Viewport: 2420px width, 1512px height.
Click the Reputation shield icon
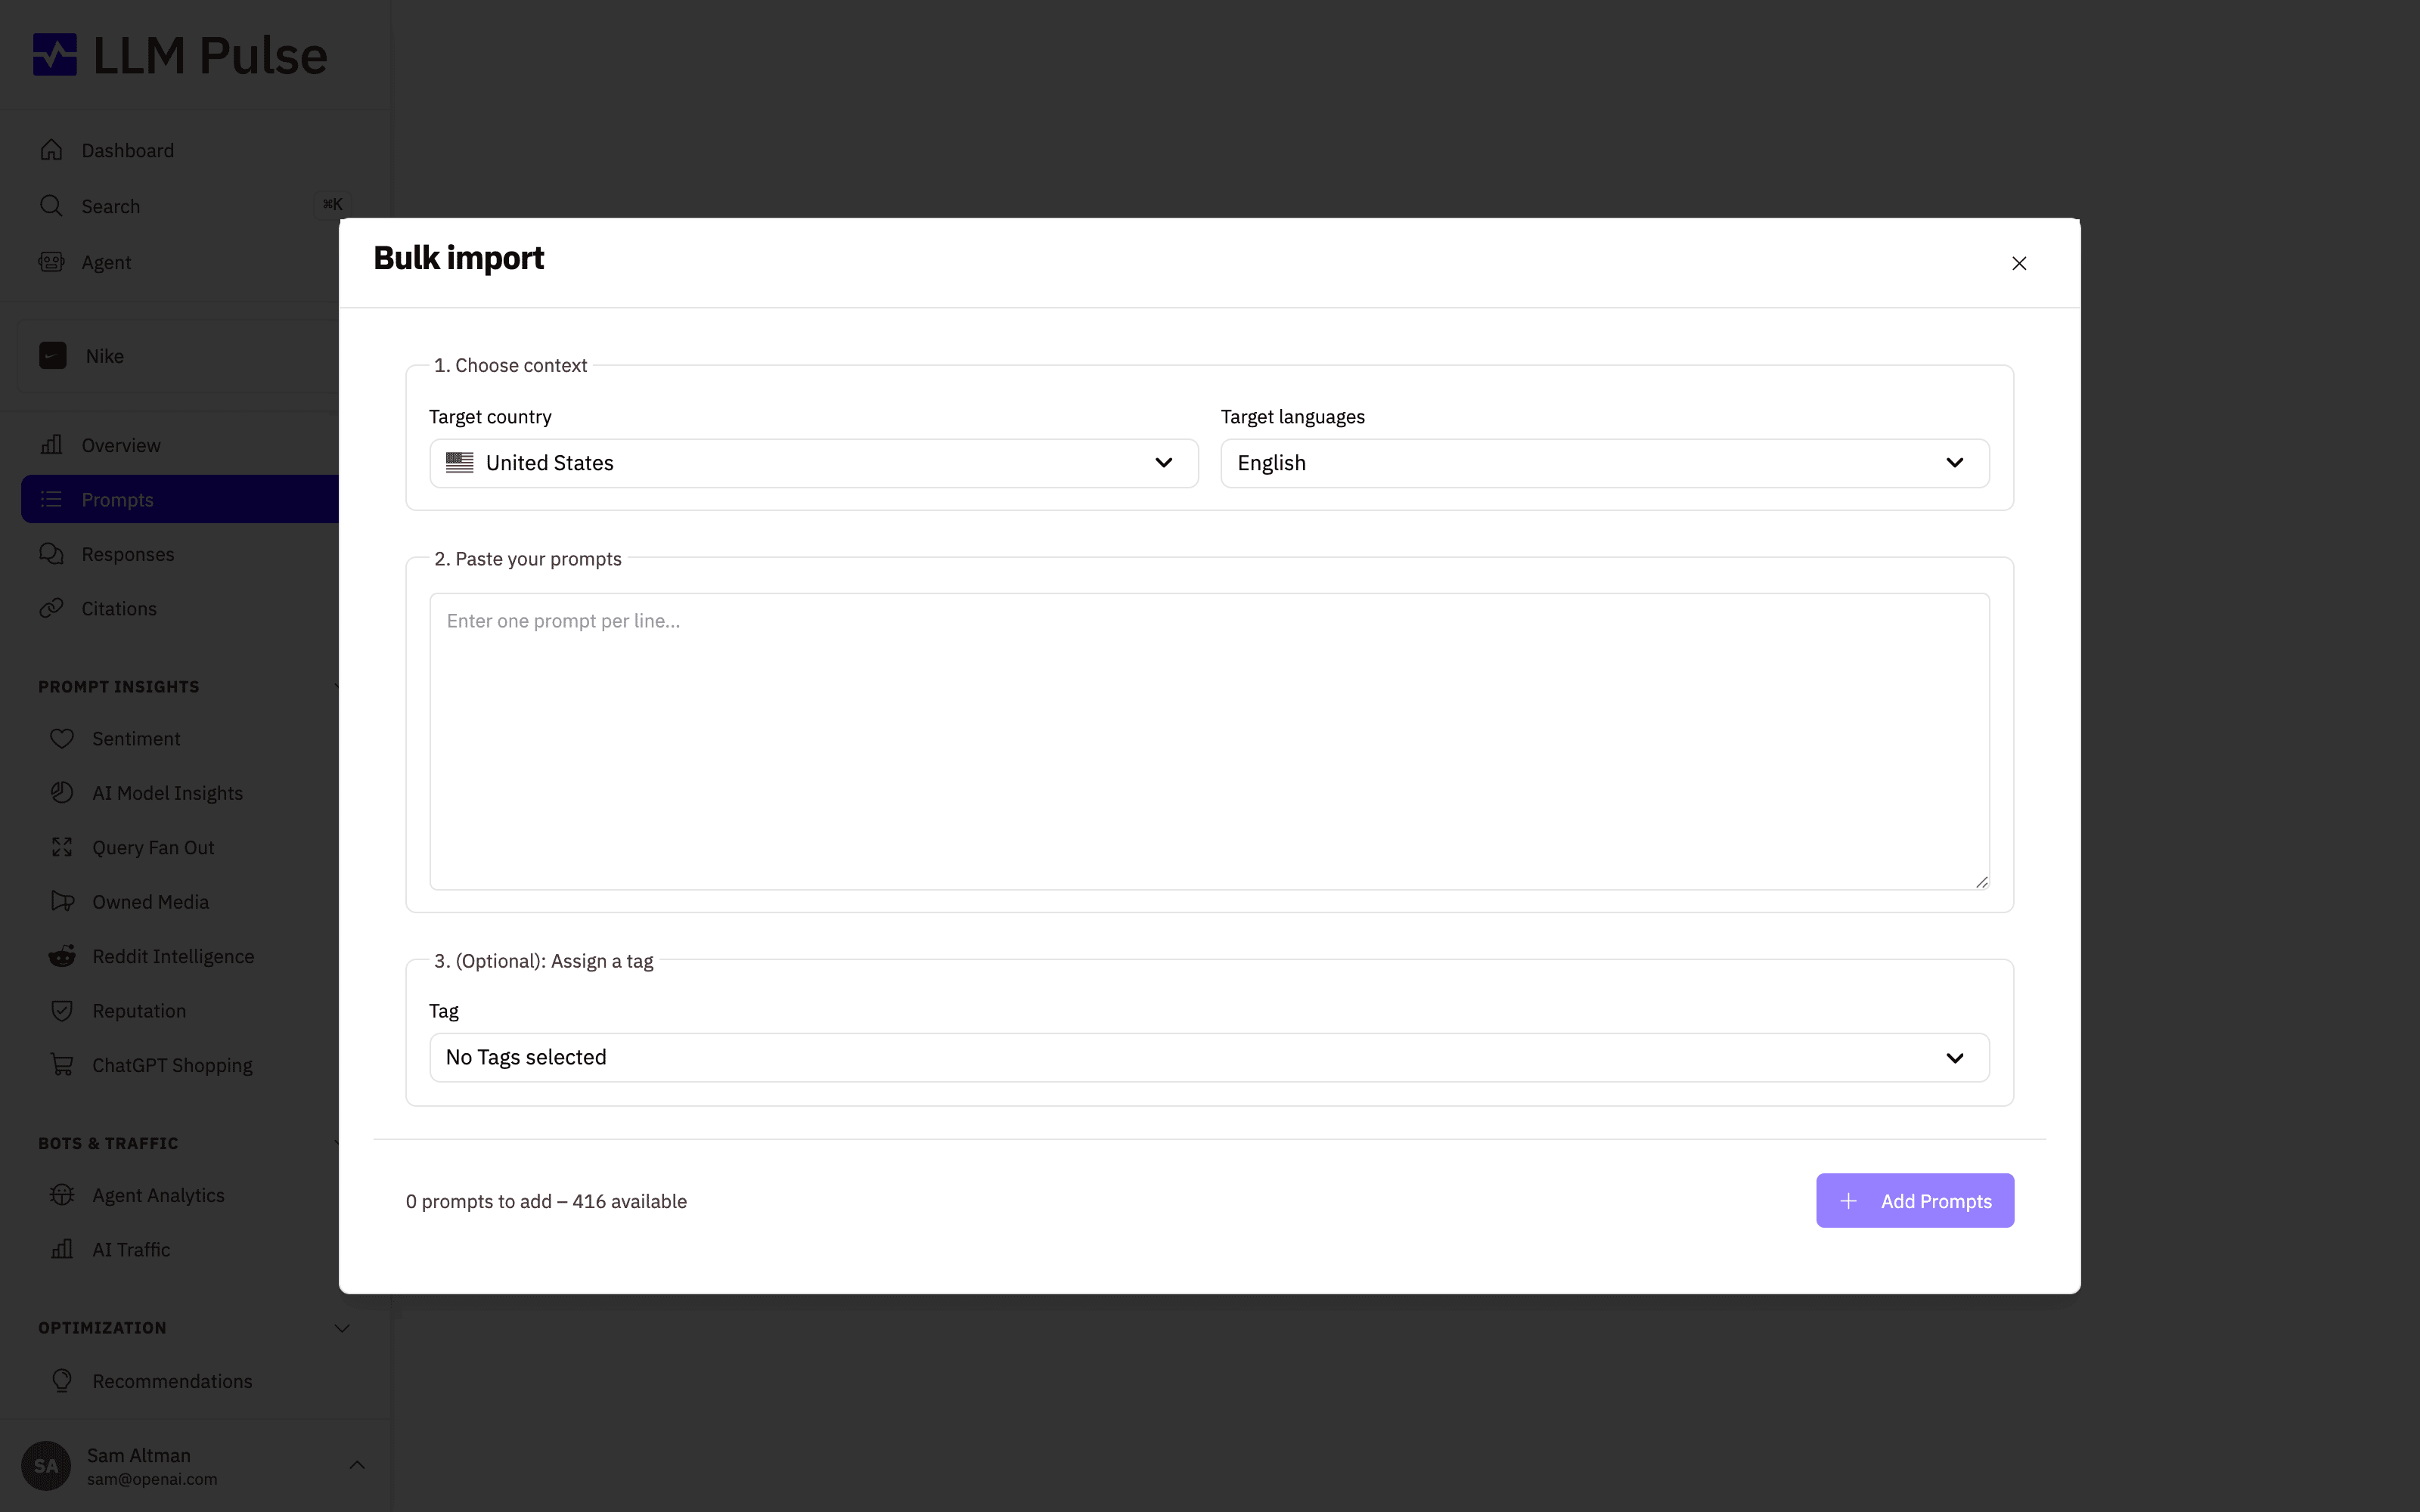click(x=62, y=1011)
